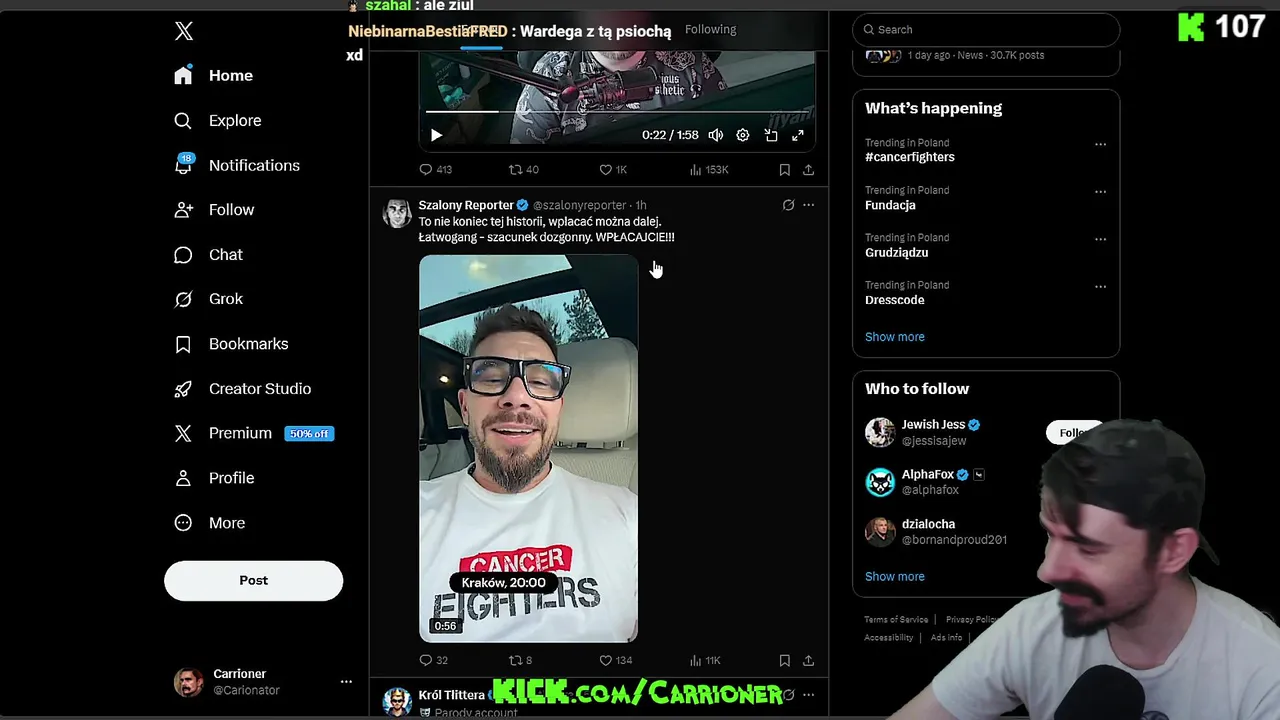The image size is (1280, 720).
Task: Open trending topic Grudziądzu
Action: (x=896, y=253)
